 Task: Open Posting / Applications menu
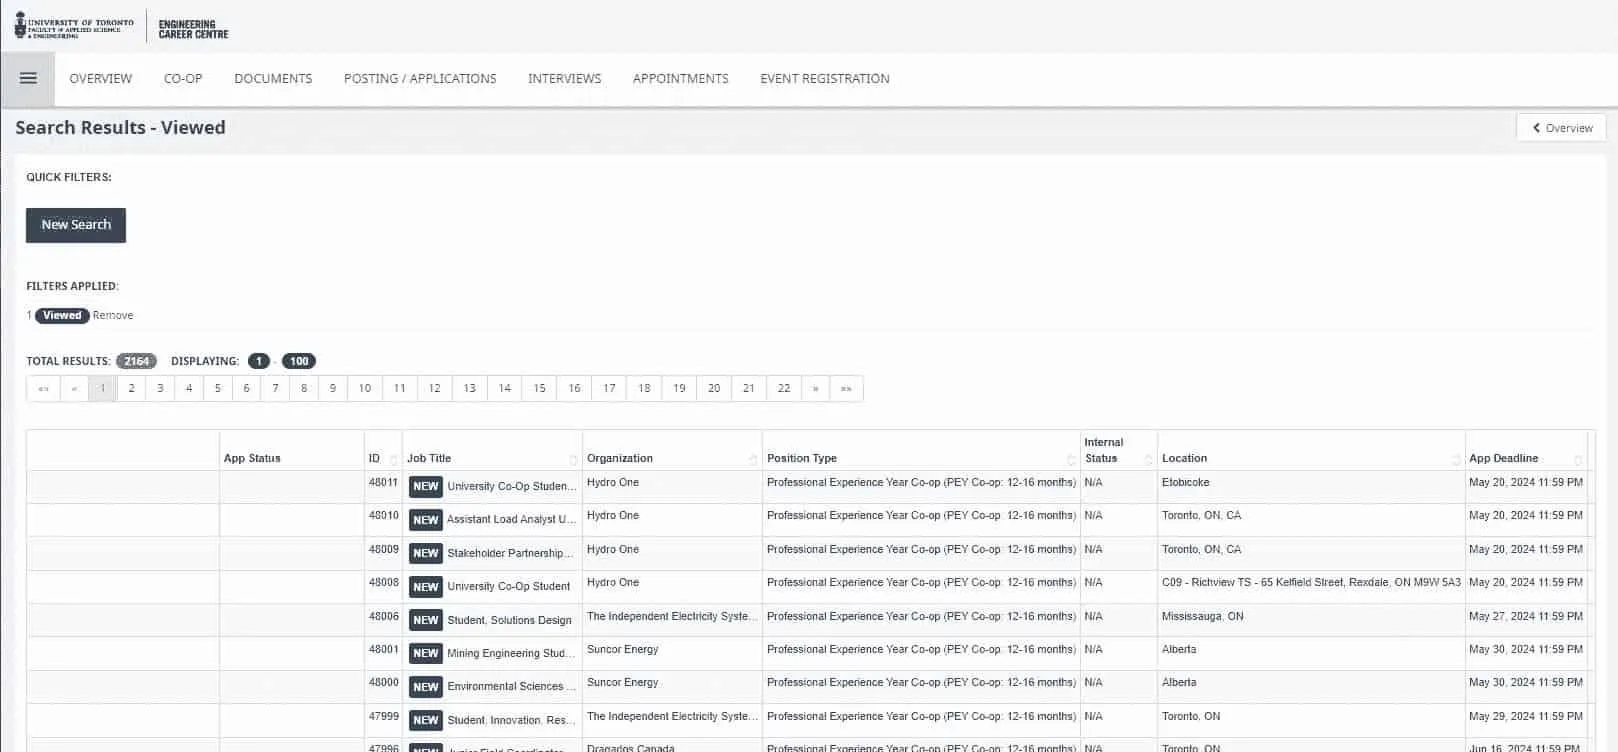click(420, 78)
